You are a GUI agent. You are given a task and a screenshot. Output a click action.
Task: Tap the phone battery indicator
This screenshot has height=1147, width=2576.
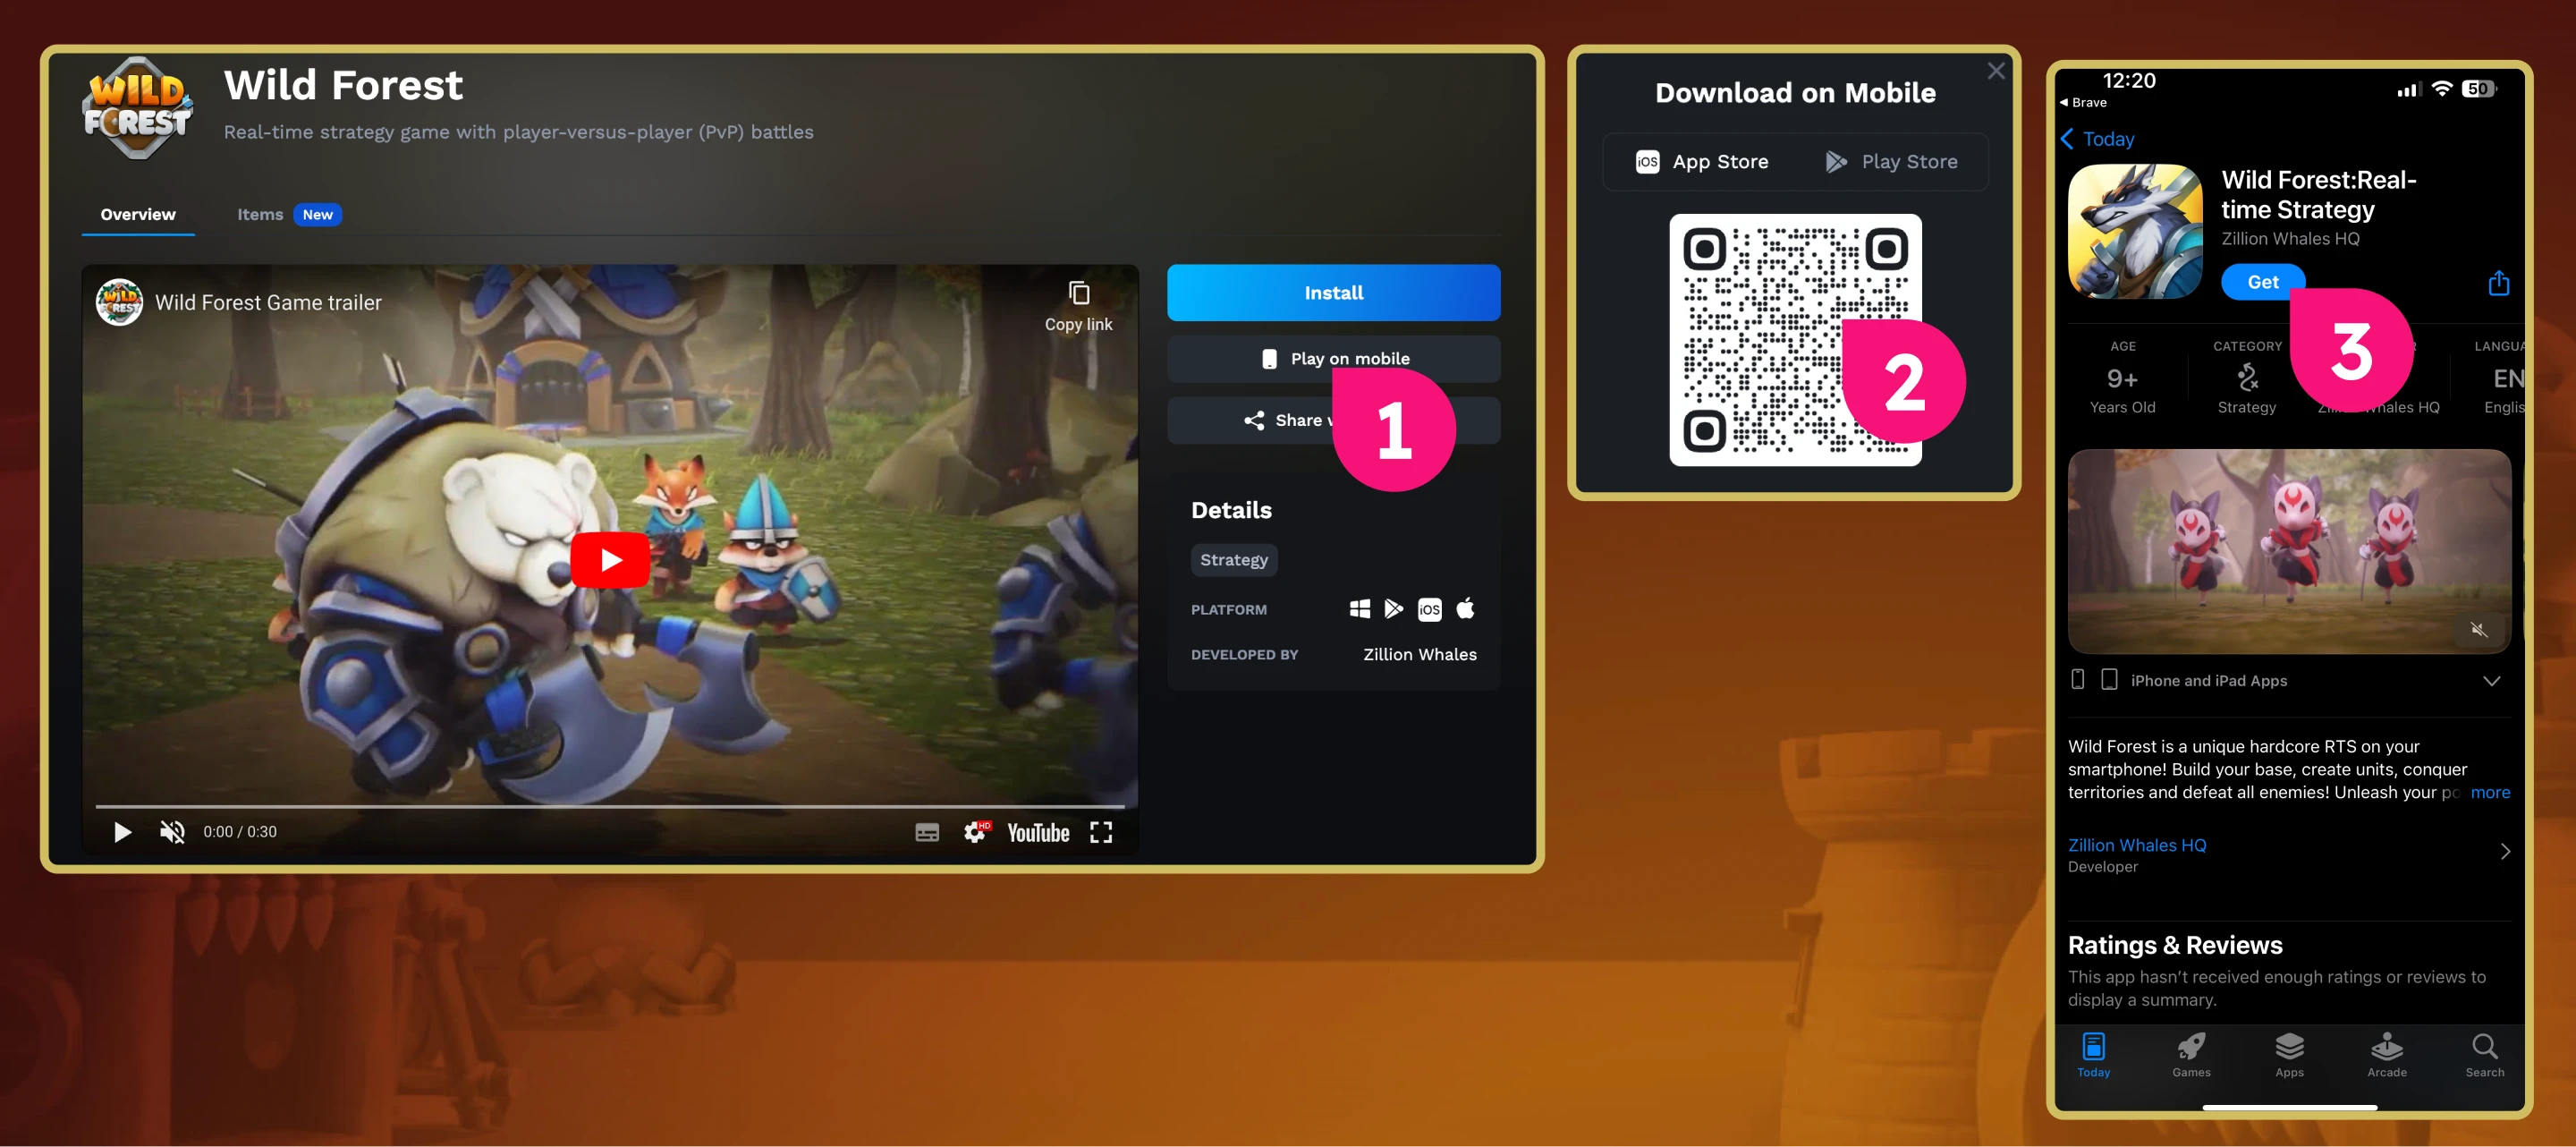click(x=2479, y=89)
